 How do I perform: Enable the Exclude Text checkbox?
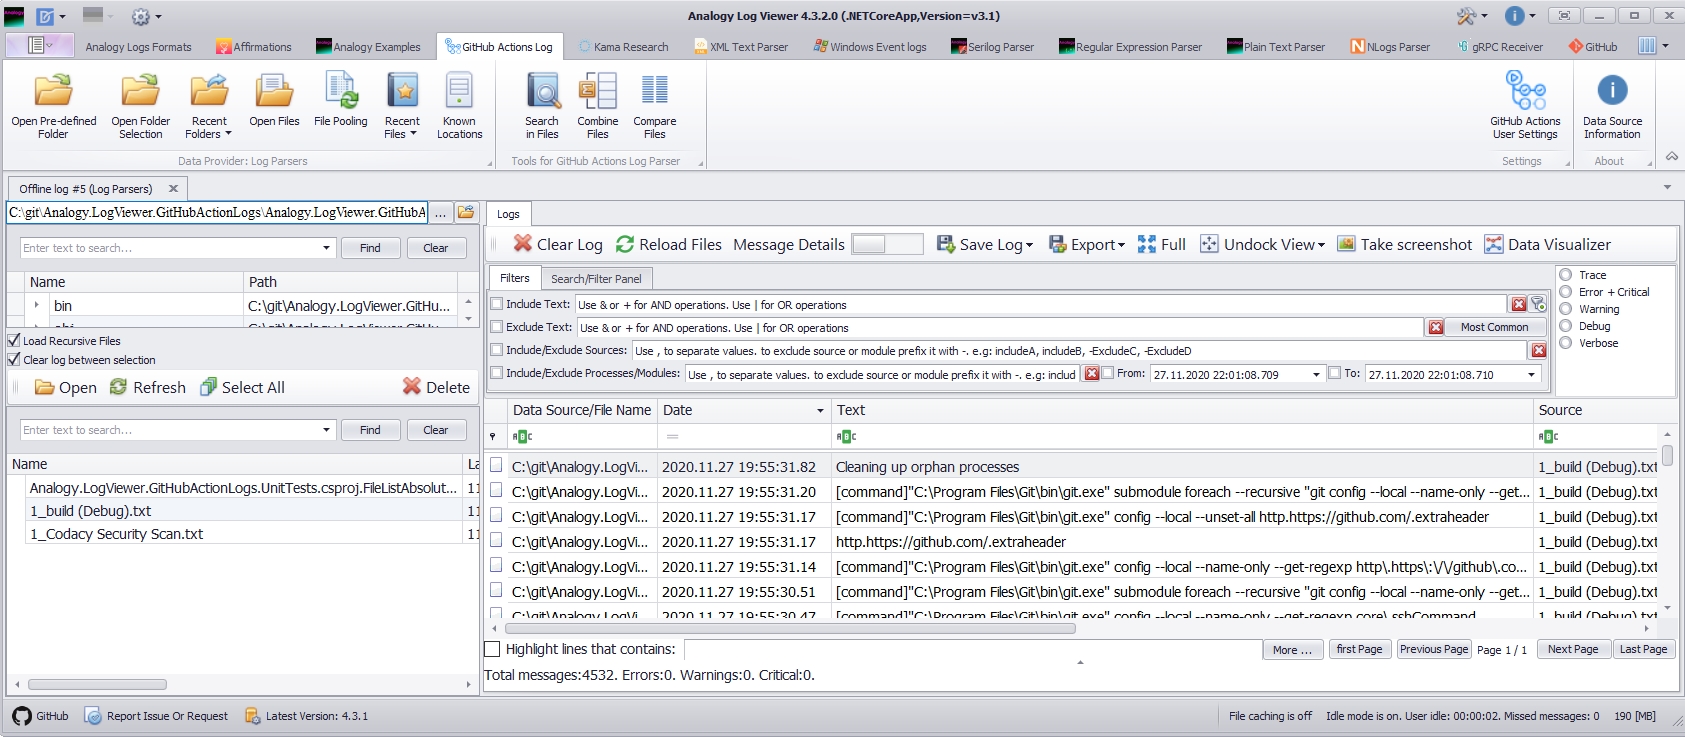[x=497, y=327]
